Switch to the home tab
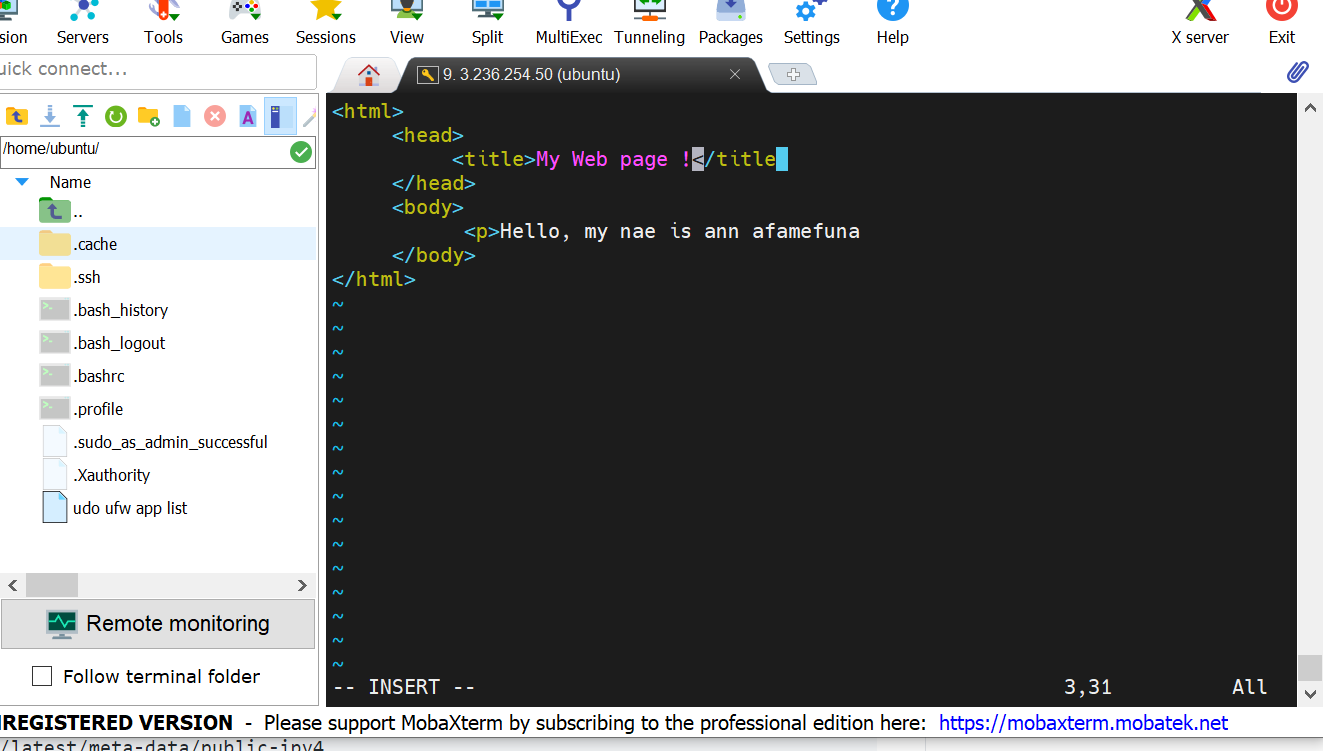1323x751 pixels. 369,75
